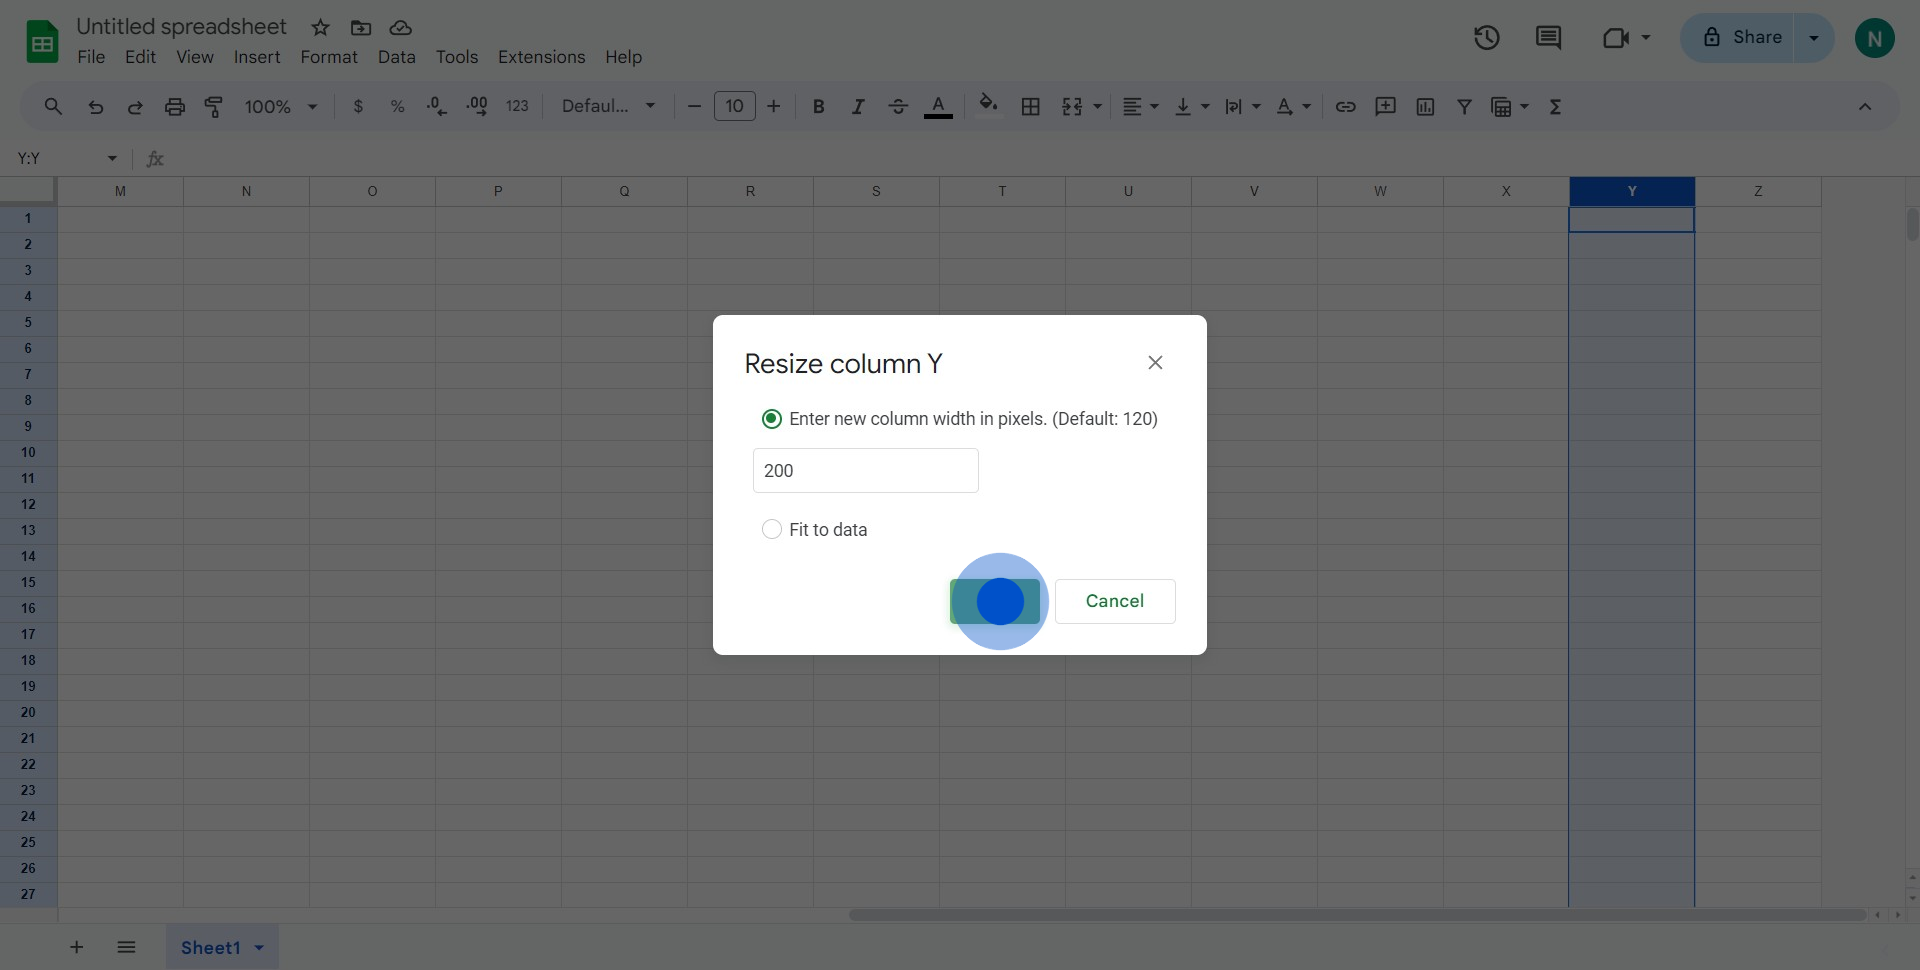Format as currency with dollar icon
This screenshot has width=1920, height=970.
[358, 106]
